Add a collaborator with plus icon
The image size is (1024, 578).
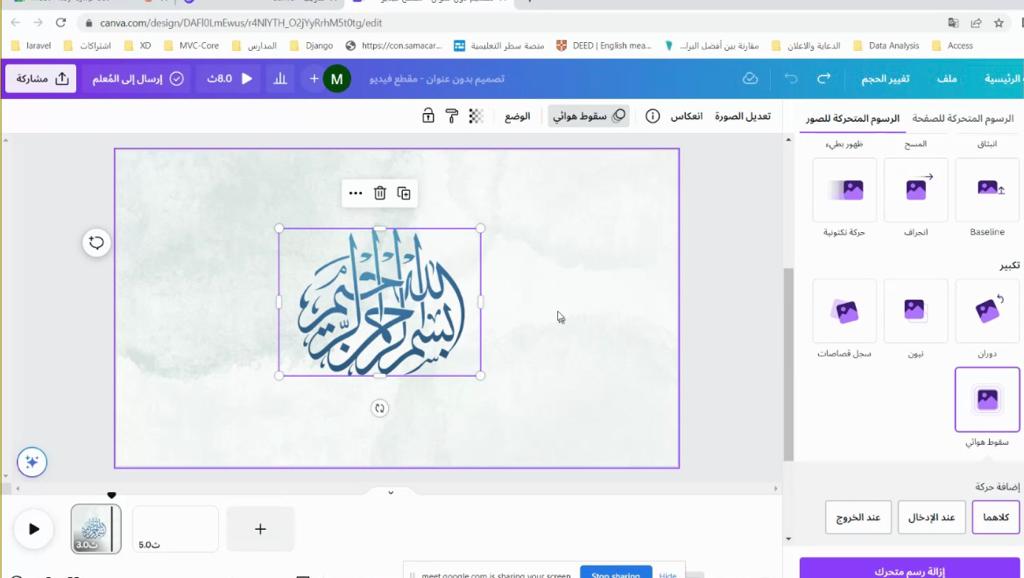(x=313, y=78)
